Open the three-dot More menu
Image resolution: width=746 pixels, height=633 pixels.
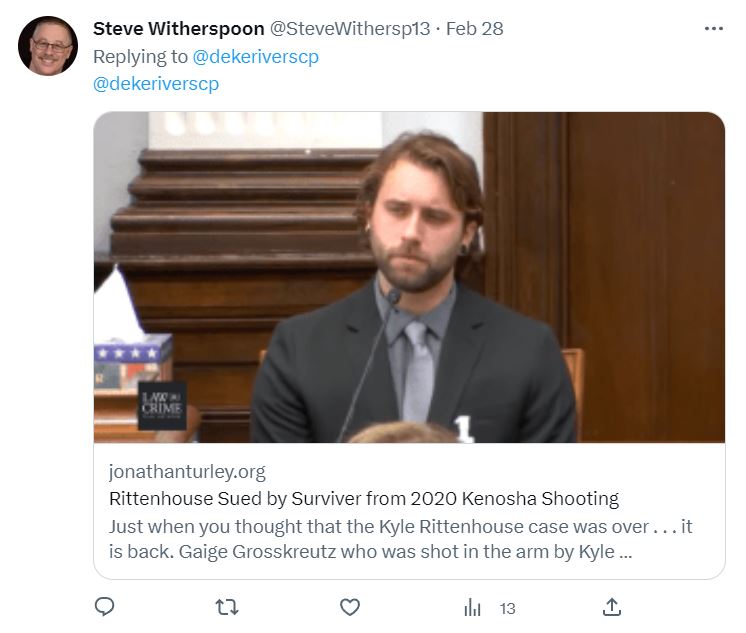(713, 28)
